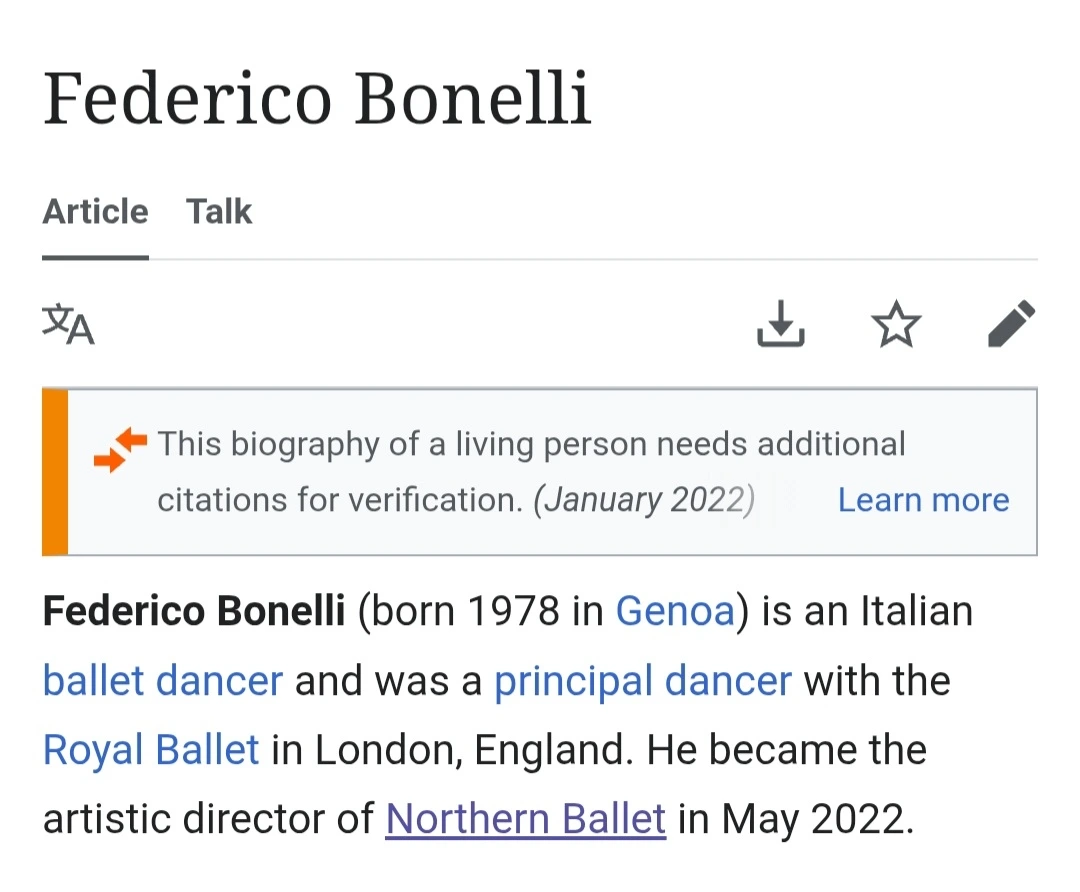Open the principal dancer link

643,680
